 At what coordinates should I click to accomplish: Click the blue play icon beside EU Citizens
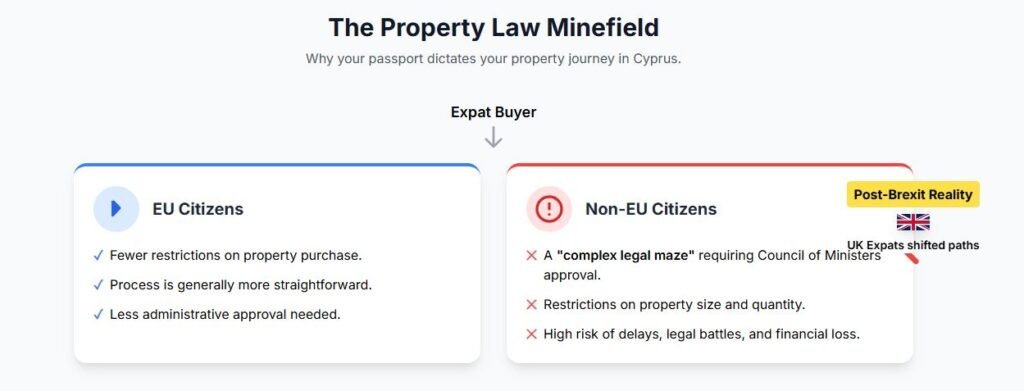click(116, 209)
